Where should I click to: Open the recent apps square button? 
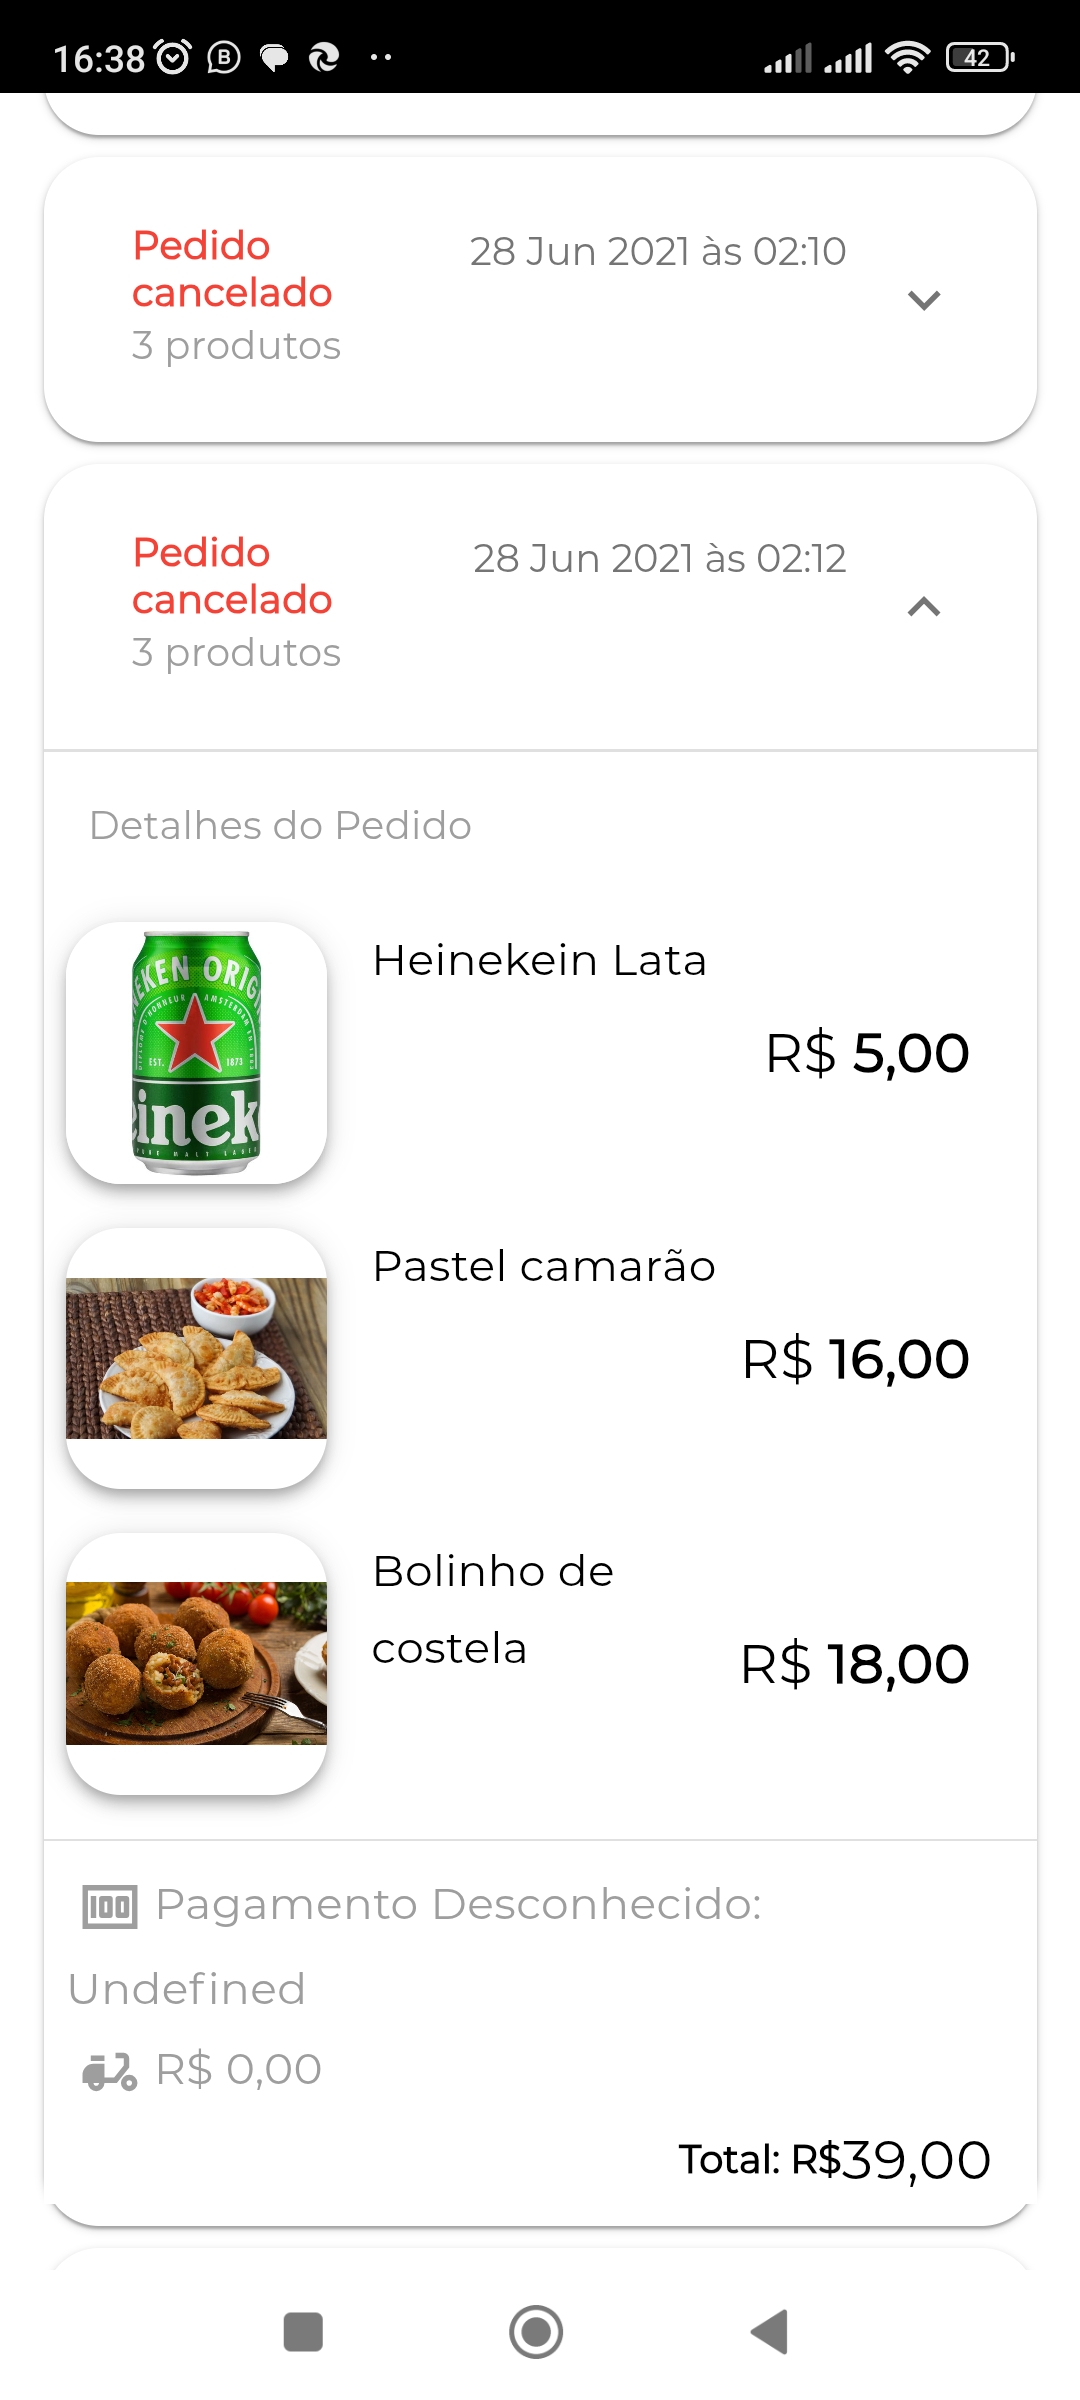click(x=303, y=2332)
